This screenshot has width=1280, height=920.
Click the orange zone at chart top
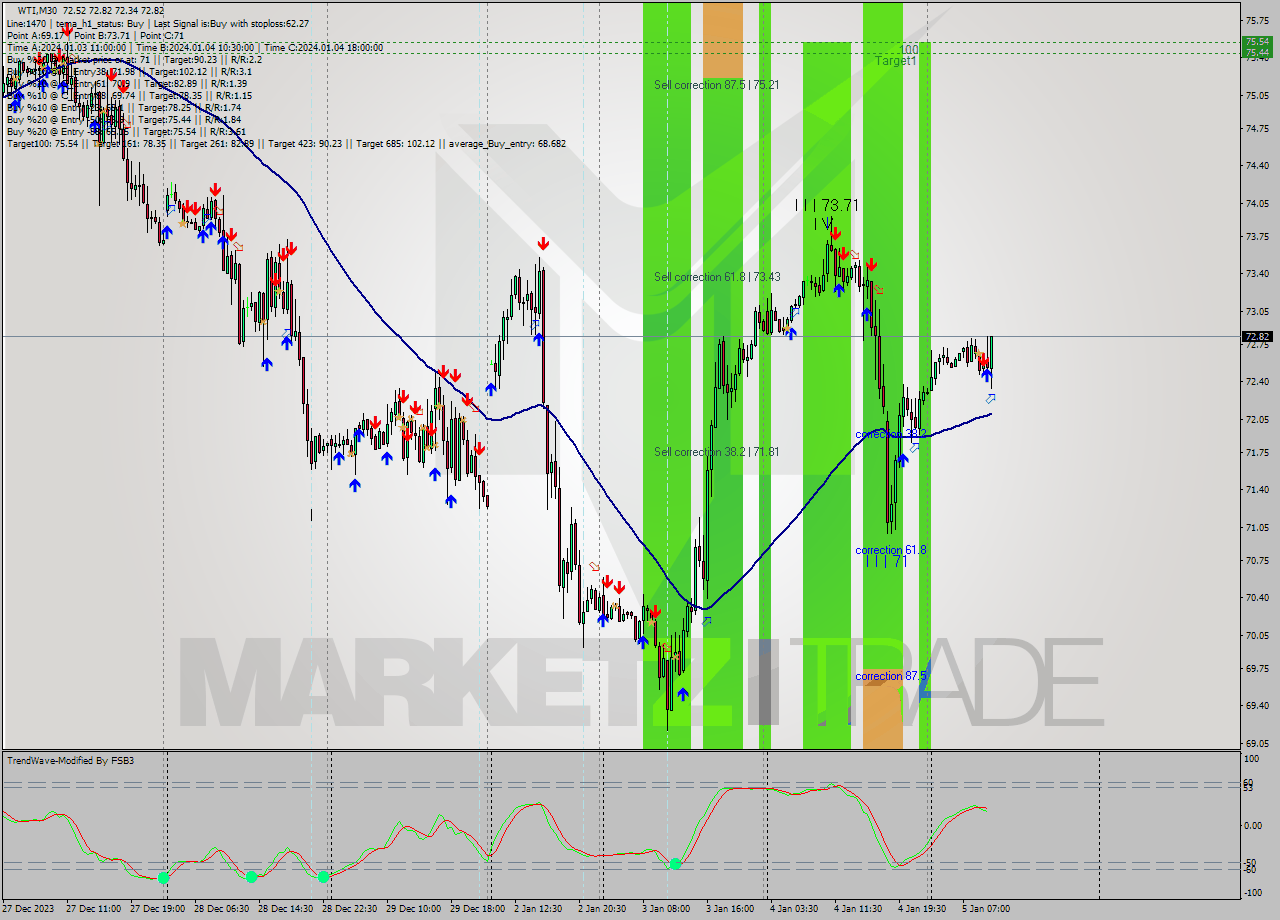coord(723,39)
